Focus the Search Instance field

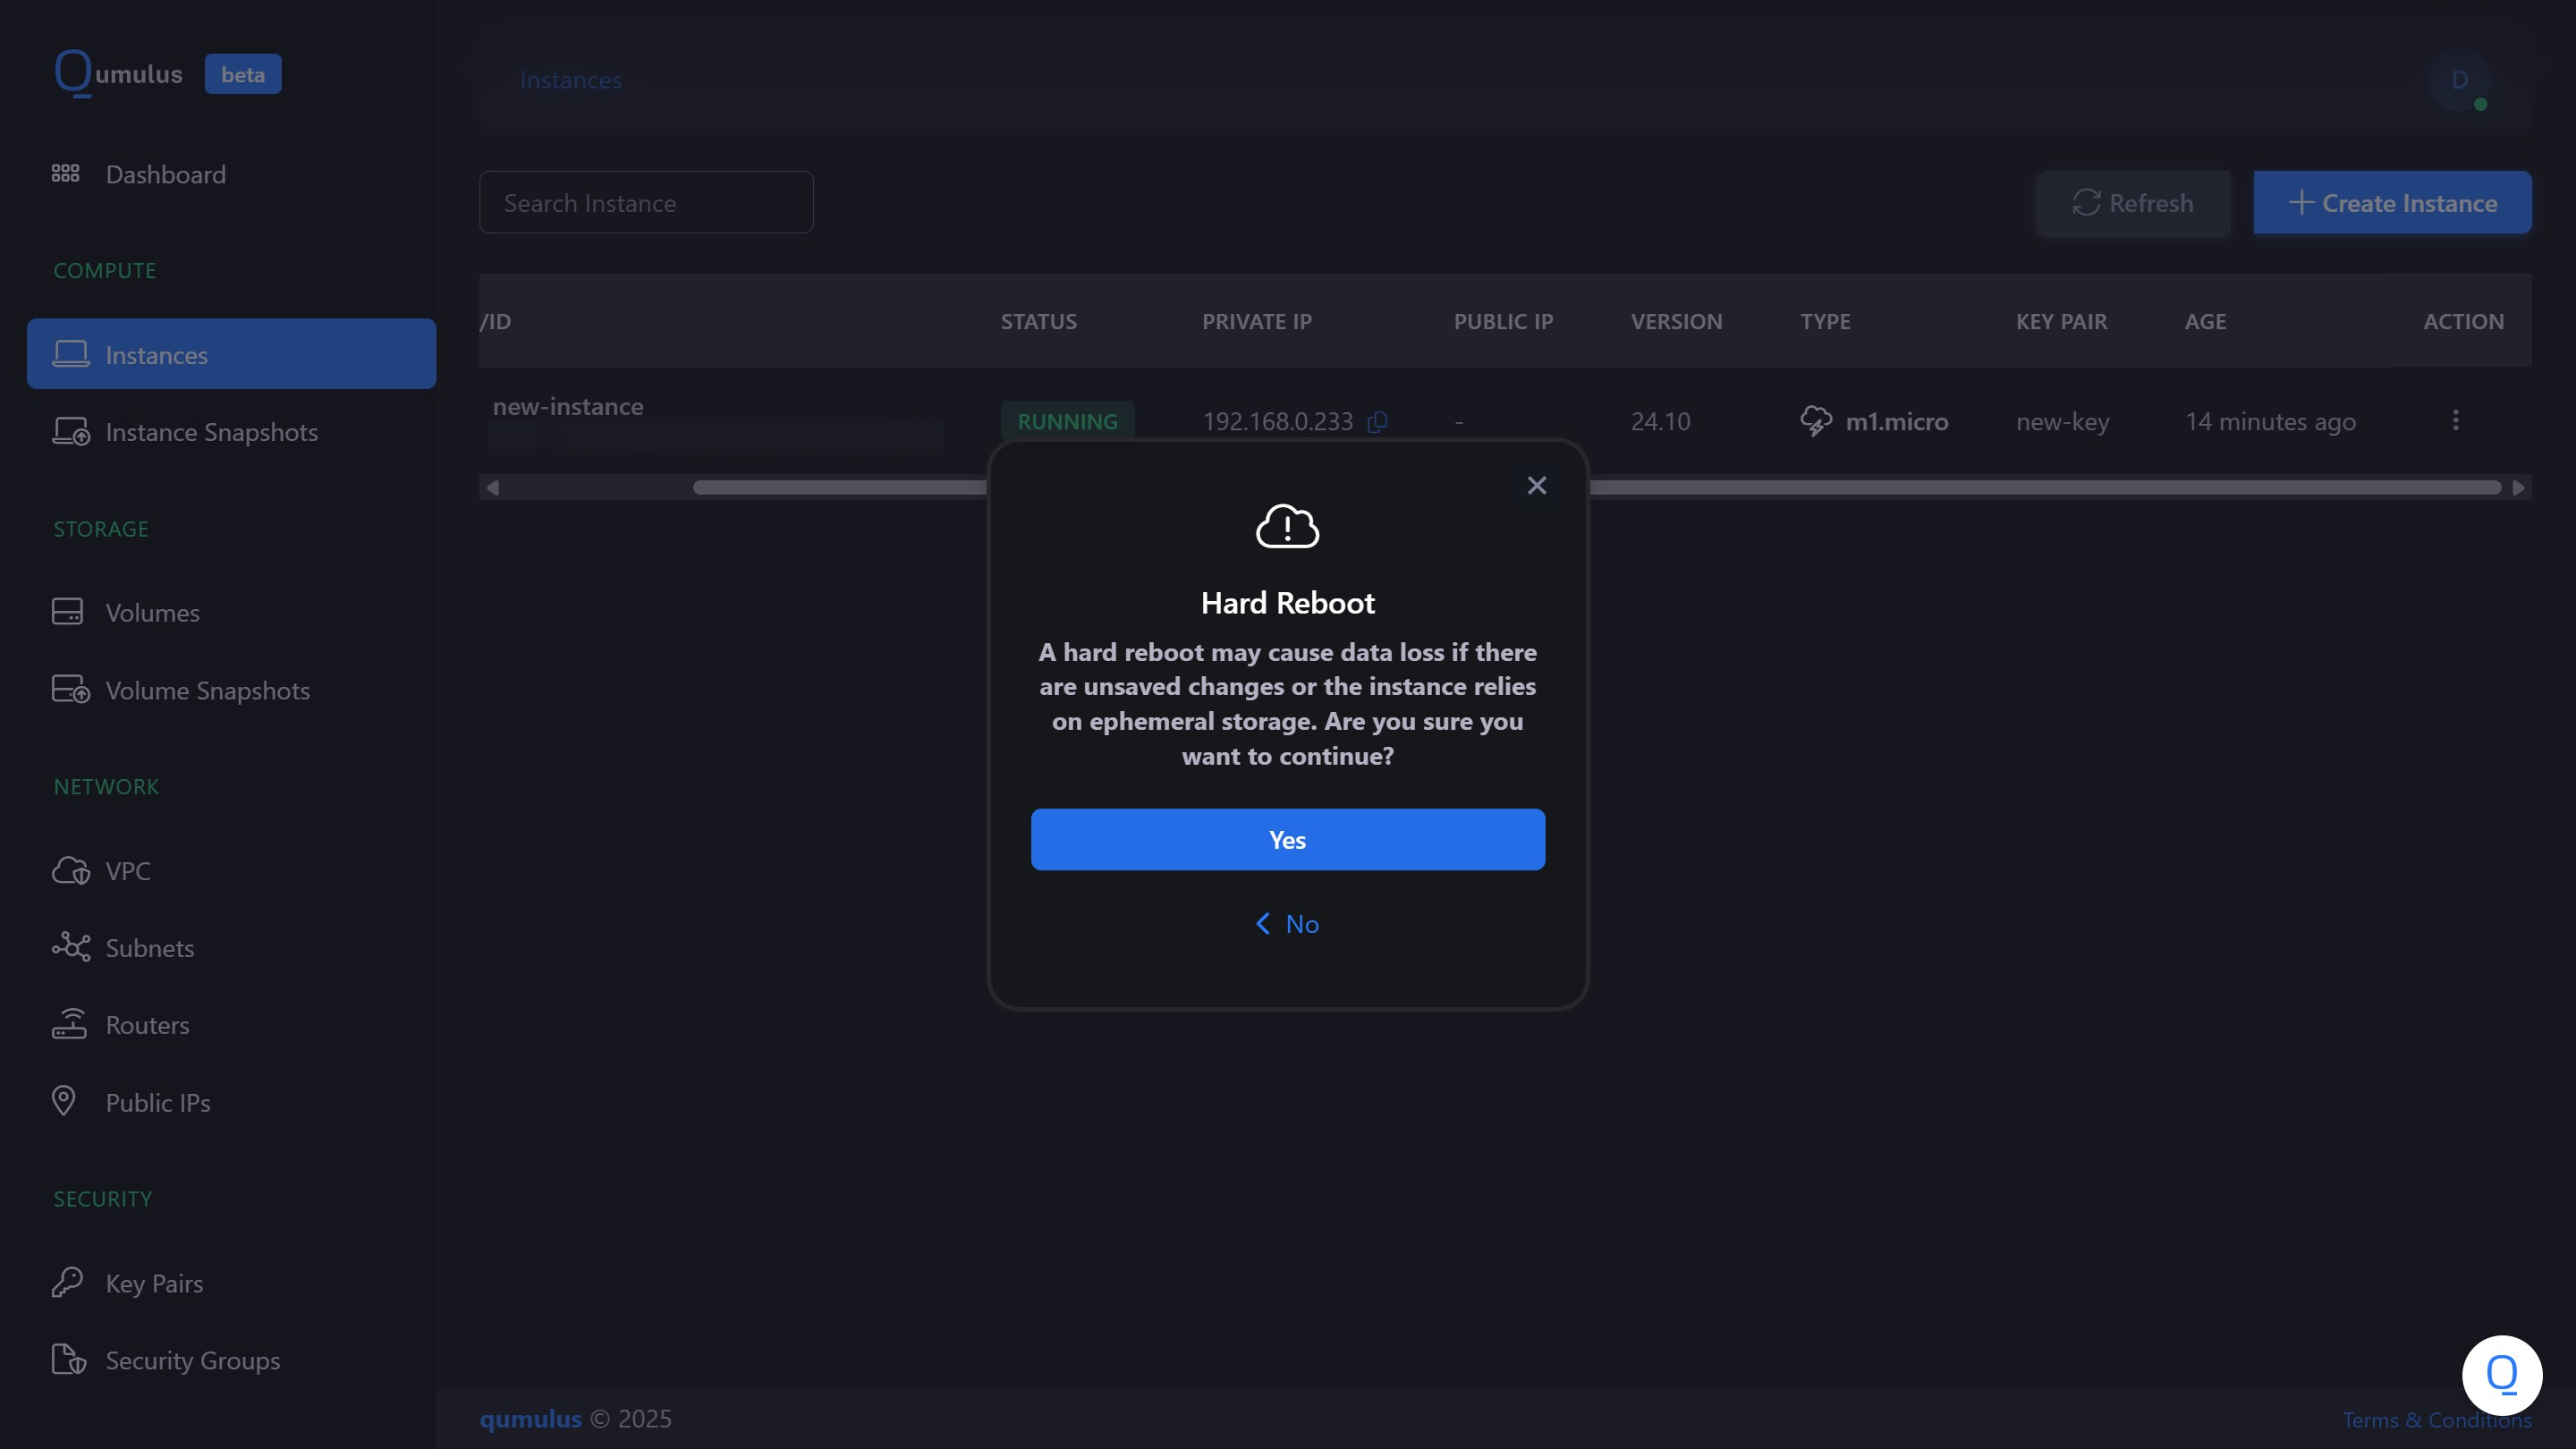click(646, 202)
